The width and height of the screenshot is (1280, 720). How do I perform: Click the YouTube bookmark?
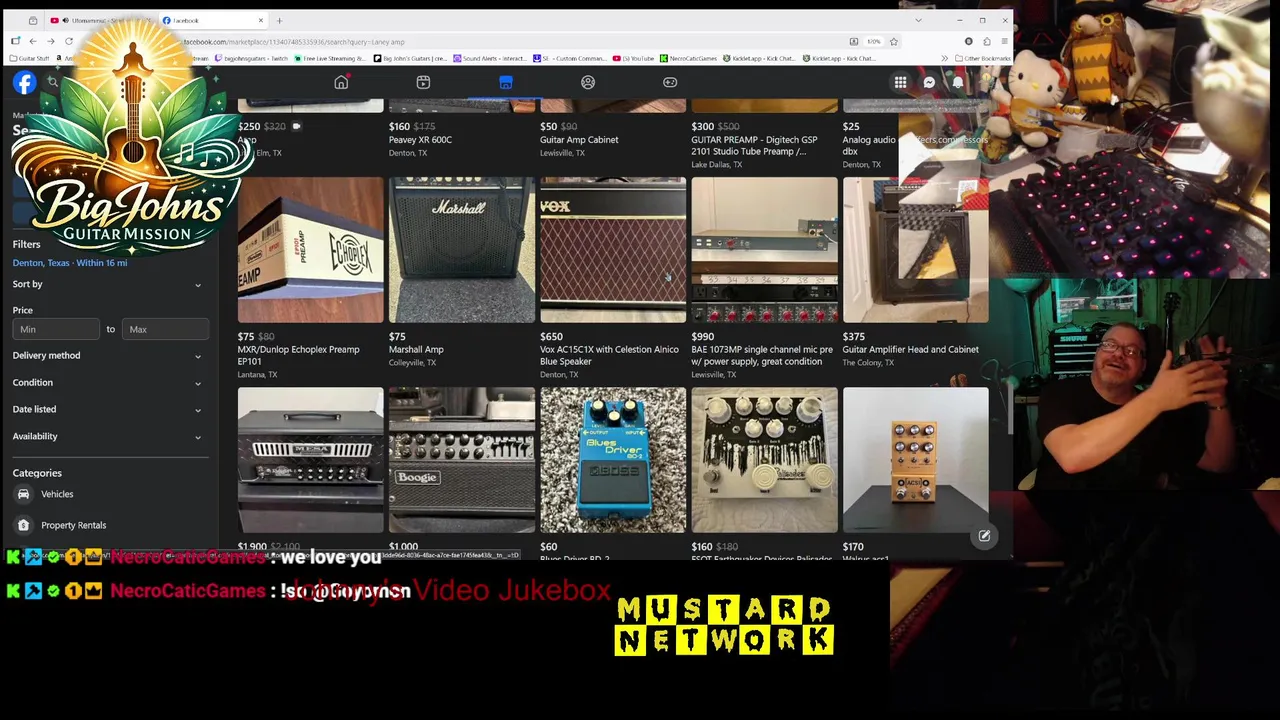634,58
